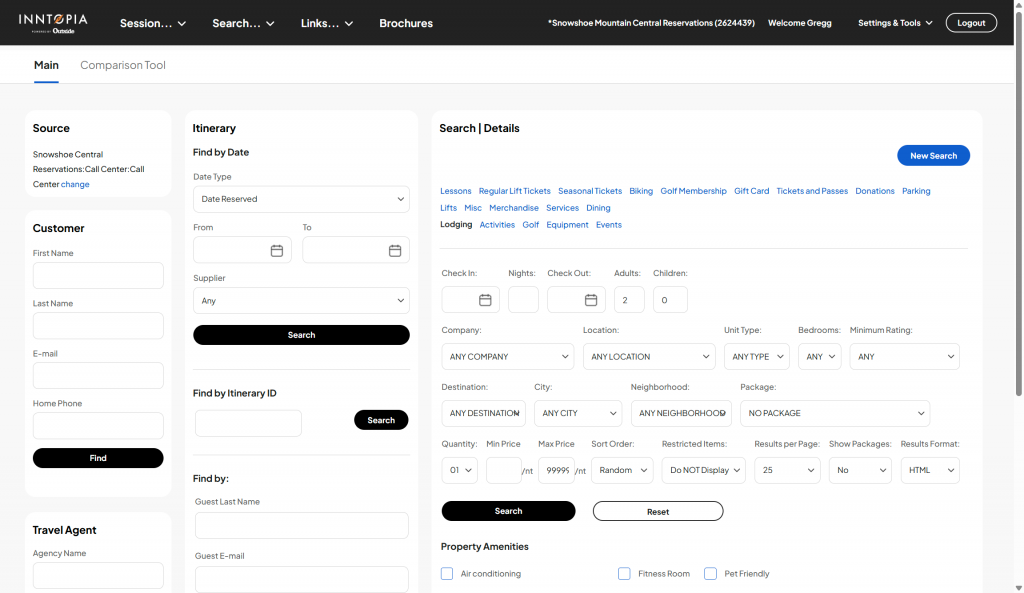Open the Brochures menu item
The width and height of the screenshot is (1024, 593).
(x=406, y=23)
